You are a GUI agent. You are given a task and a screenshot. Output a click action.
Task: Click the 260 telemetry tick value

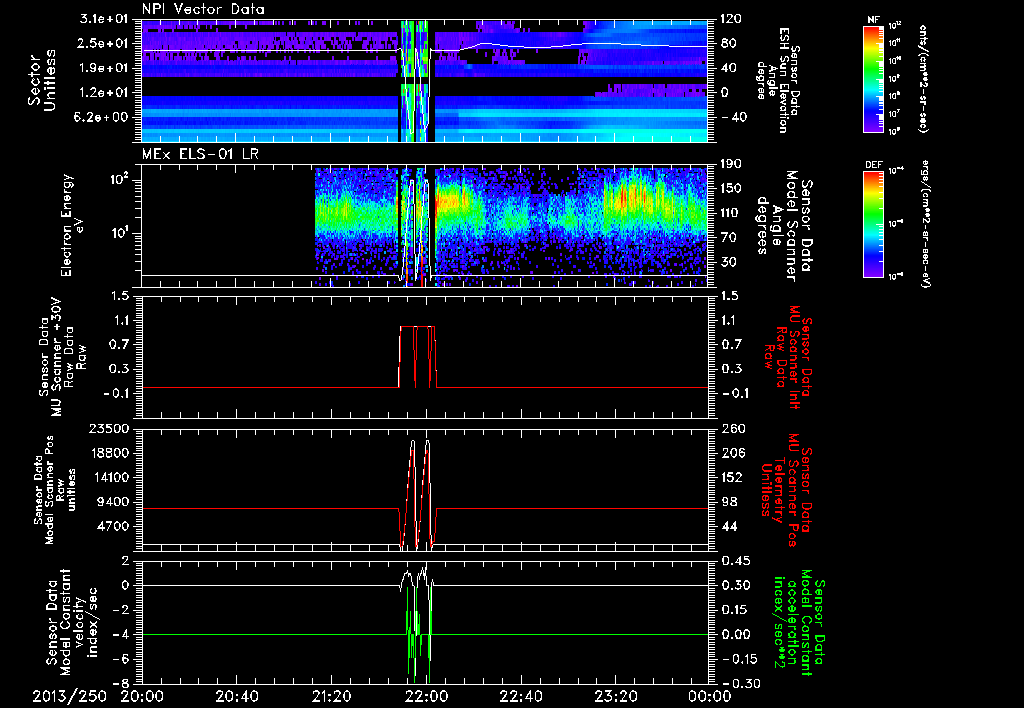pos(731,428)
